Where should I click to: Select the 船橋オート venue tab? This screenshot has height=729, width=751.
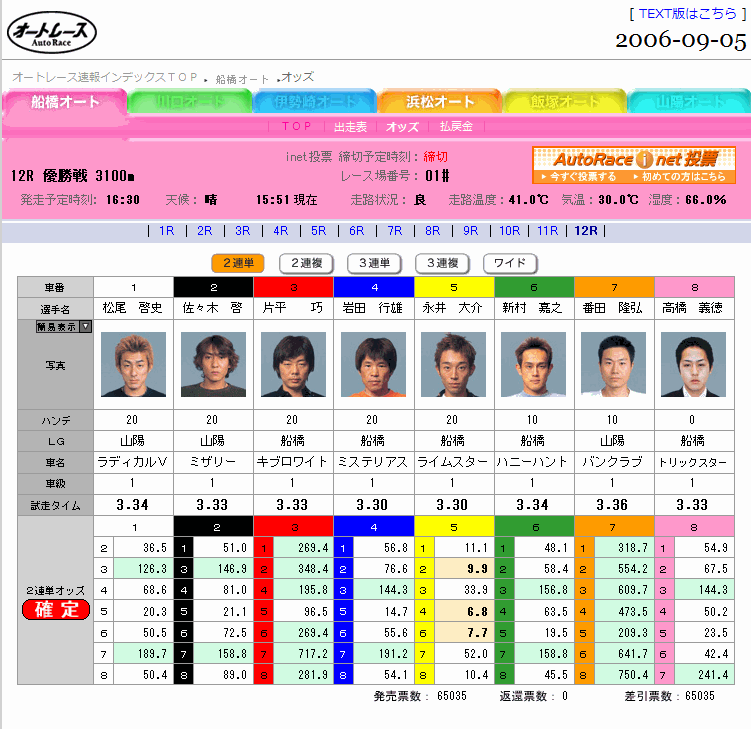[65, 102]
